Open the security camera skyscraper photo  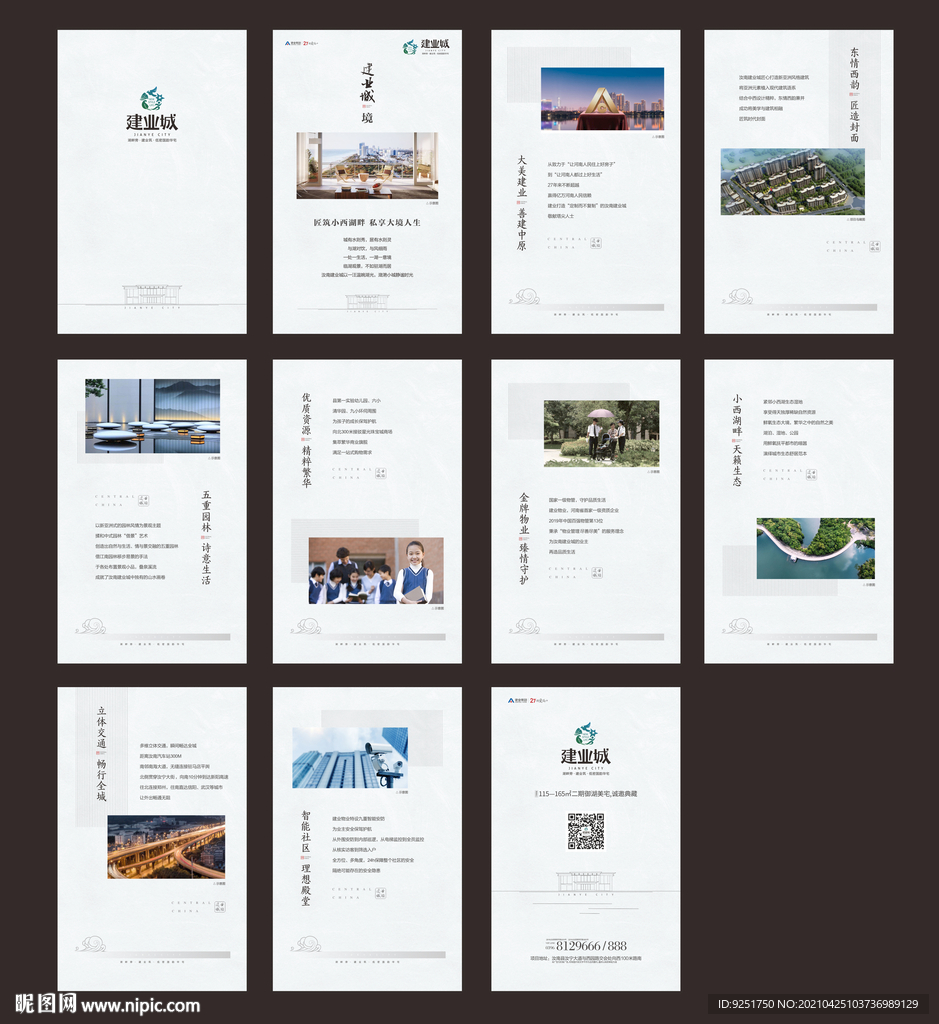click(350, 758)
